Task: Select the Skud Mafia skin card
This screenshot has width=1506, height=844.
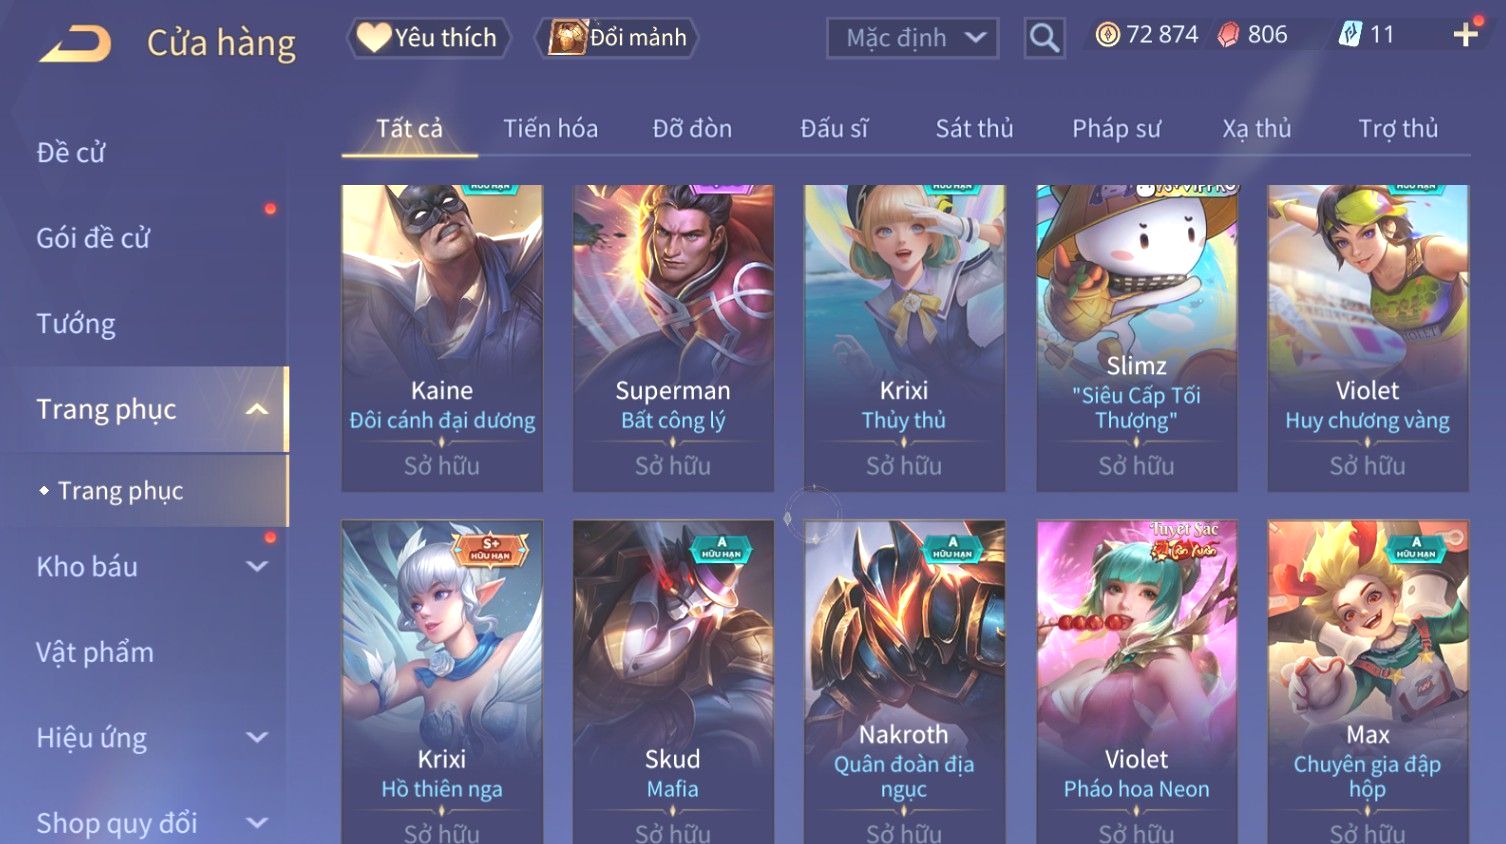Action: coord(673,682)
